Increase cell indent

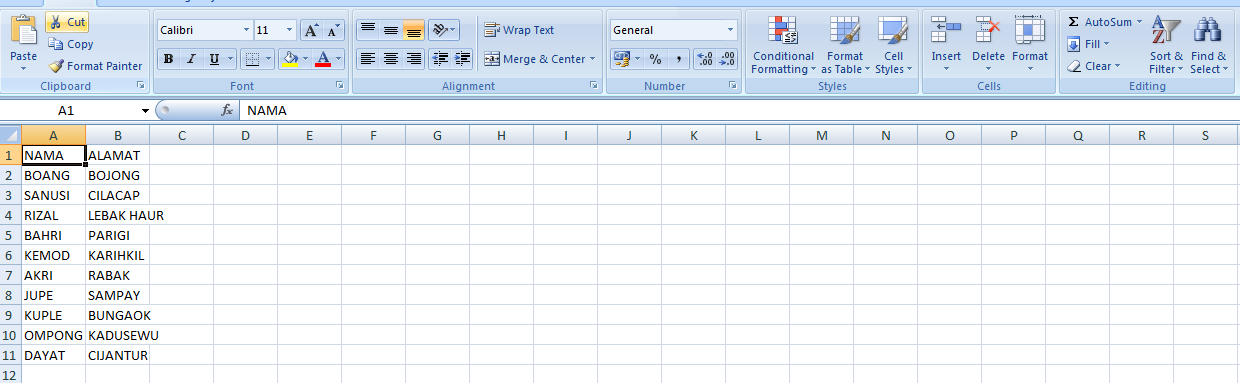click(463, 59)
